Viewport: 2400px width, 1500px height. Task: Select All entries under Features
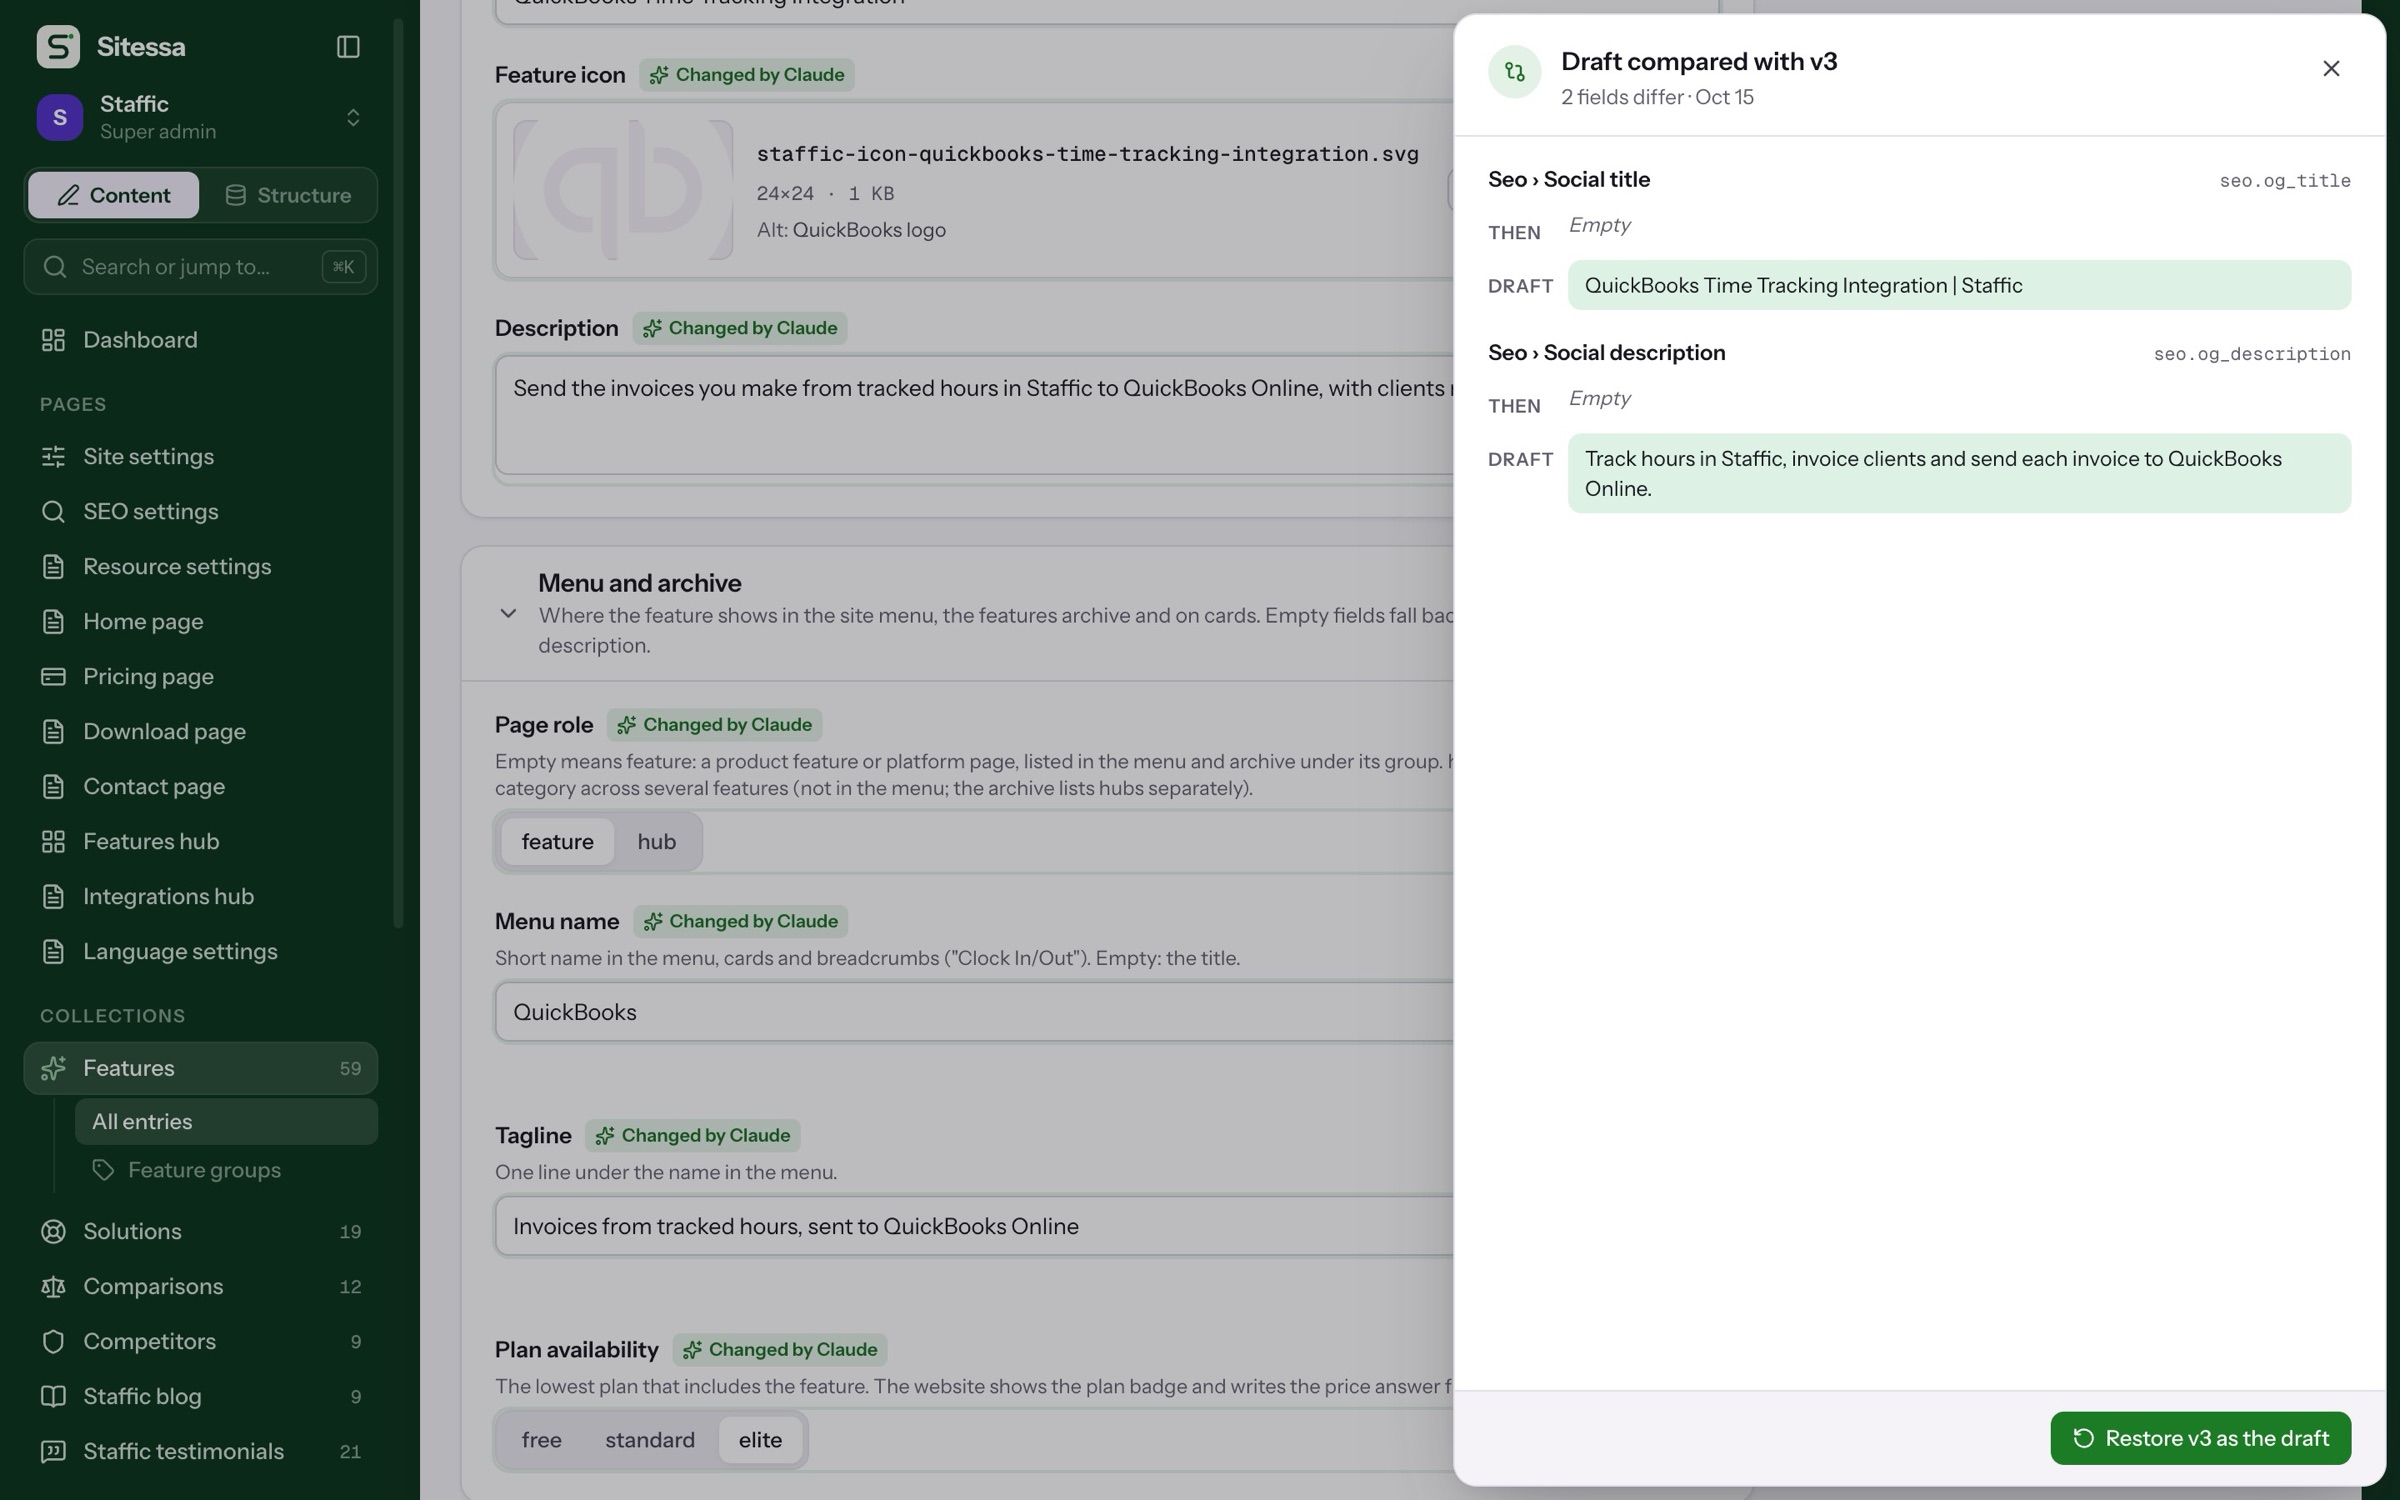coord(226,1122)
